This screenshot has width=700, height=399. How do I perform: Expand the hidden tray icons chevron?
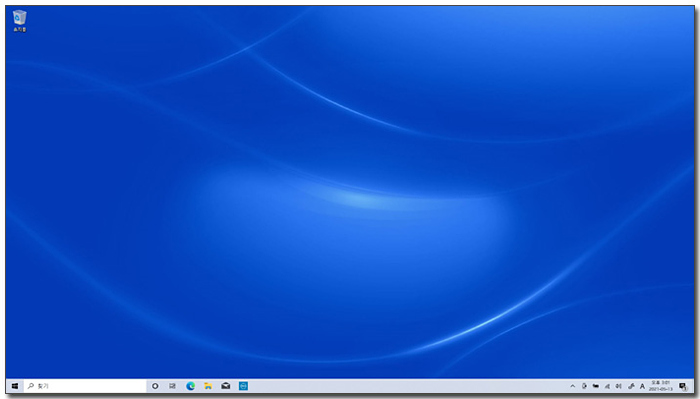pyautogui.click(x=572, y=387)
